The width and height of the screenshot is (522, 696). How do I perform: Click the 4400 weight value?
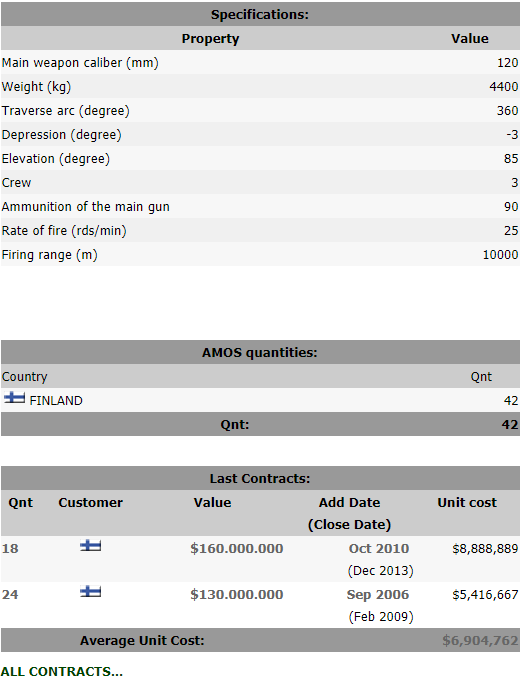[504, 87]
